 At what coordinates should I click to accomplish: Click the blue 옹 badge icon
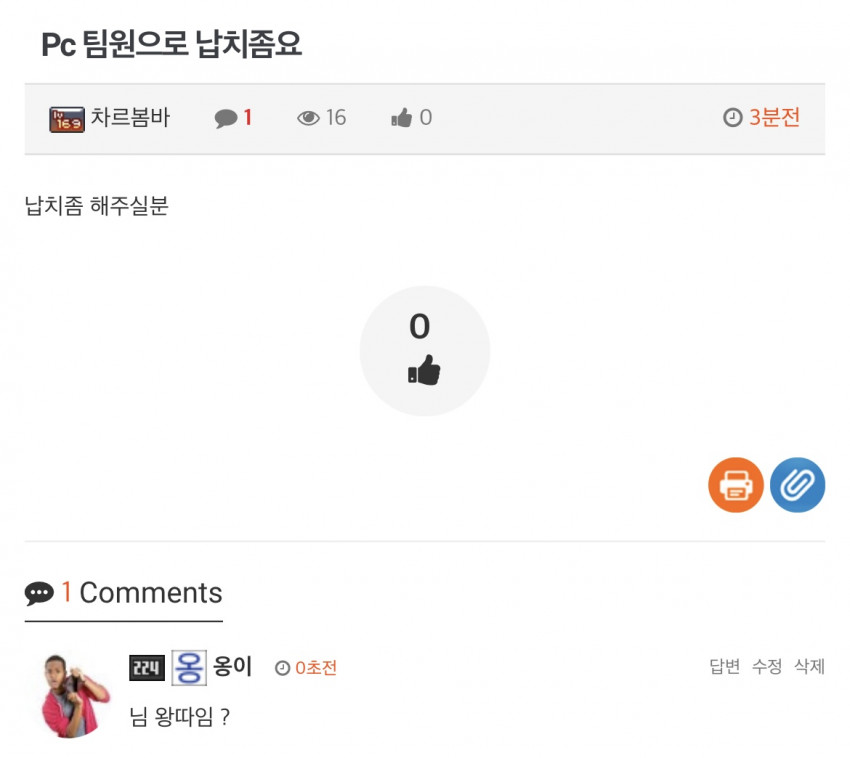pyautogui.click(x=189, y=667)
